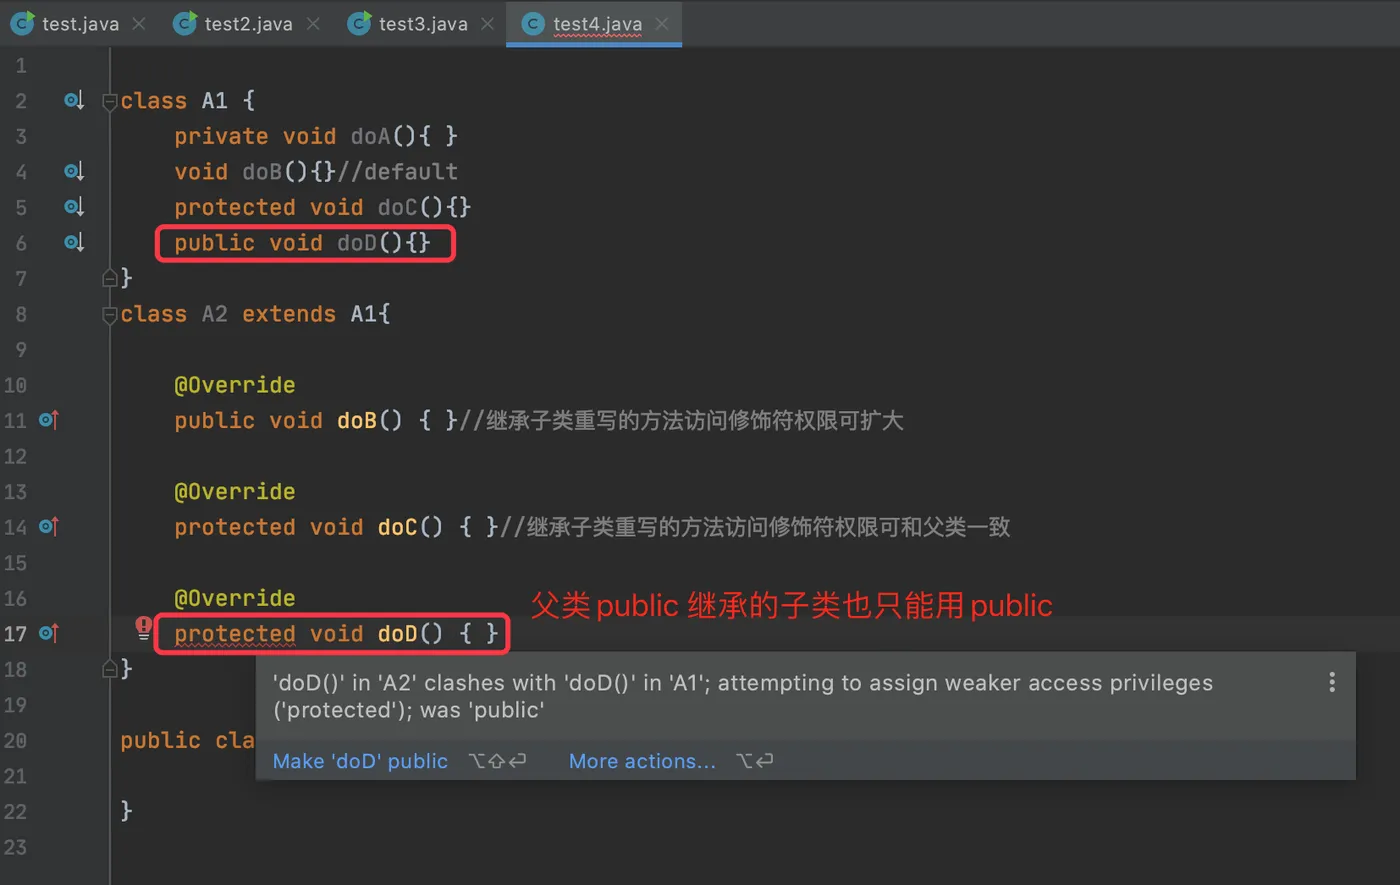The height and width of the screenshot is (885, 1400).
Task: Click the @Override annotation on line 10
Action: [235, 385]
